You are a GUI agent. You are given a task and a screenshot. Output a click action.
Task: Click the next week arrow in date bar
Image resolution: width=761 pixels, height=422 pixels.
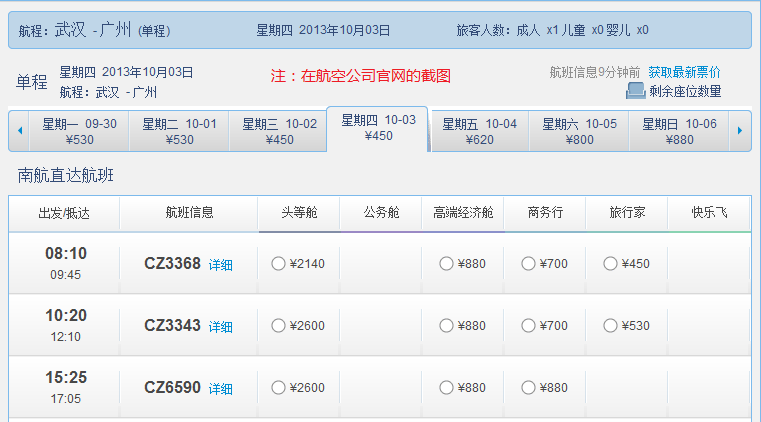coord(740,130)
